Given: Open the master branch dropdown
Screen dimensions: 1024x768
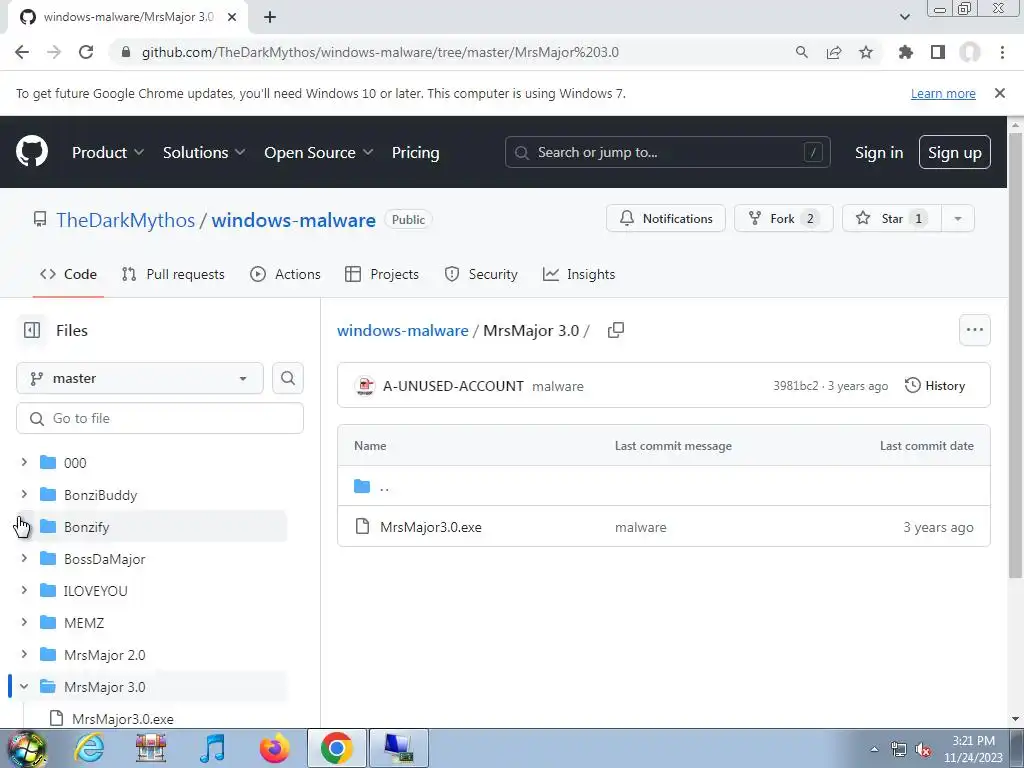Looking at the screenshot, I should [140, 378].
